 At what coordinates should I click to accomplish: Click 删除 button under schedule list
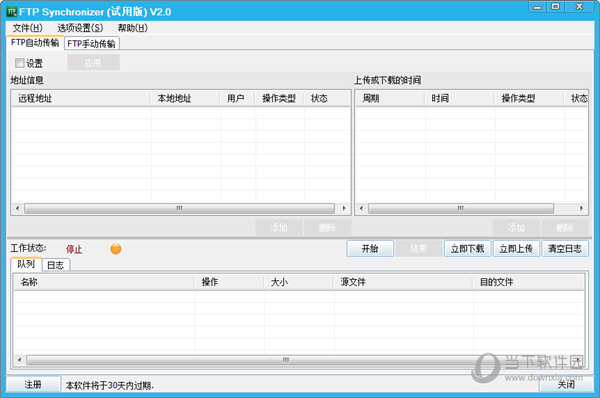click(x=564, y=228)
